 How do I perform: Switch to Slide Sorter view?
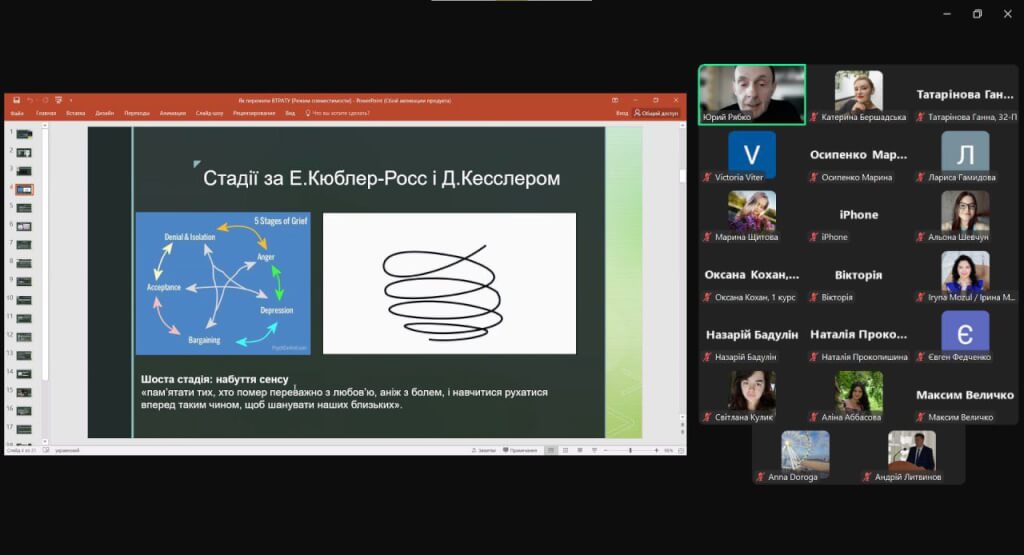coord(563,450)
